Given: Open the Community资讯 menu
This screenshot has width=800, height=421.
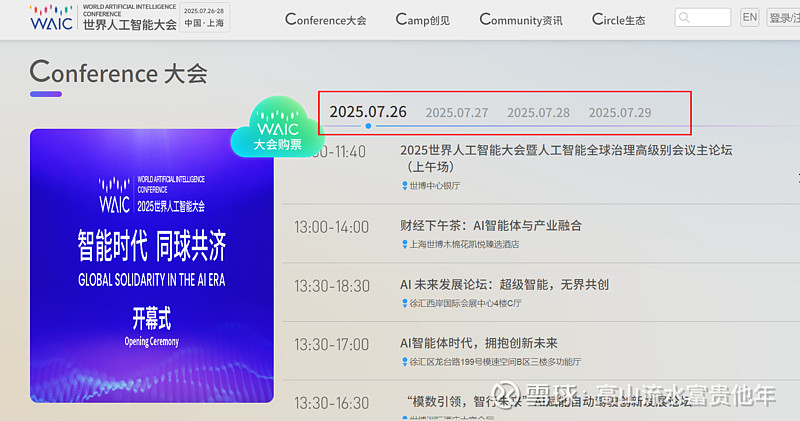Looking at the screenshot, I should pyautogui.click(x=520, y=19).
